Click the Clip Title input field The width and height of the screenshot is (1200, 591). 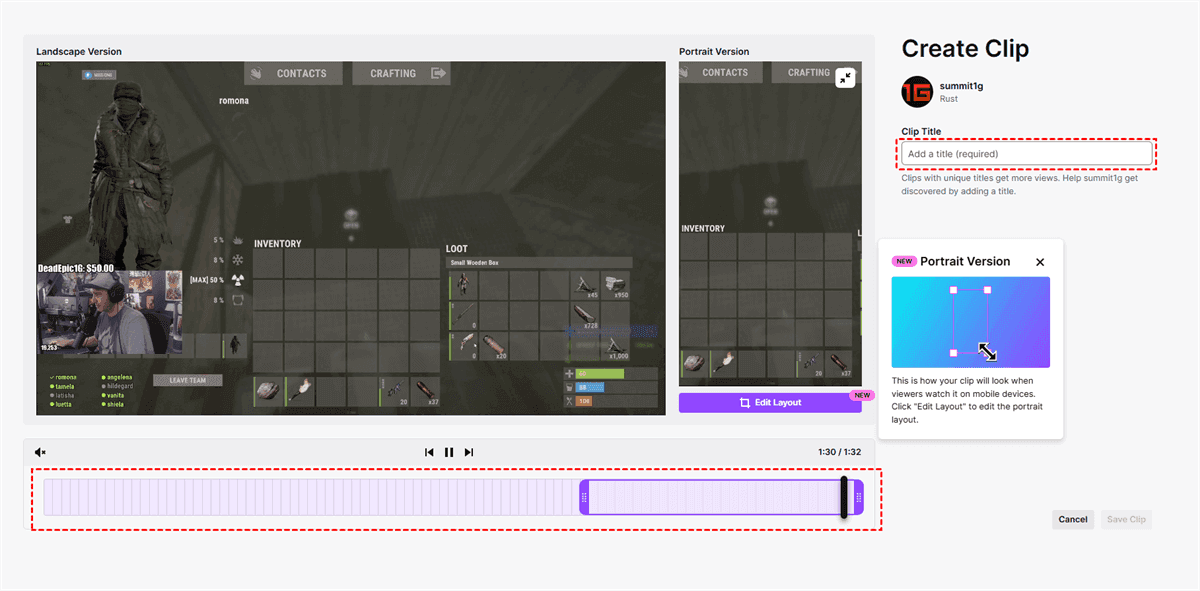click(1026, 154)
